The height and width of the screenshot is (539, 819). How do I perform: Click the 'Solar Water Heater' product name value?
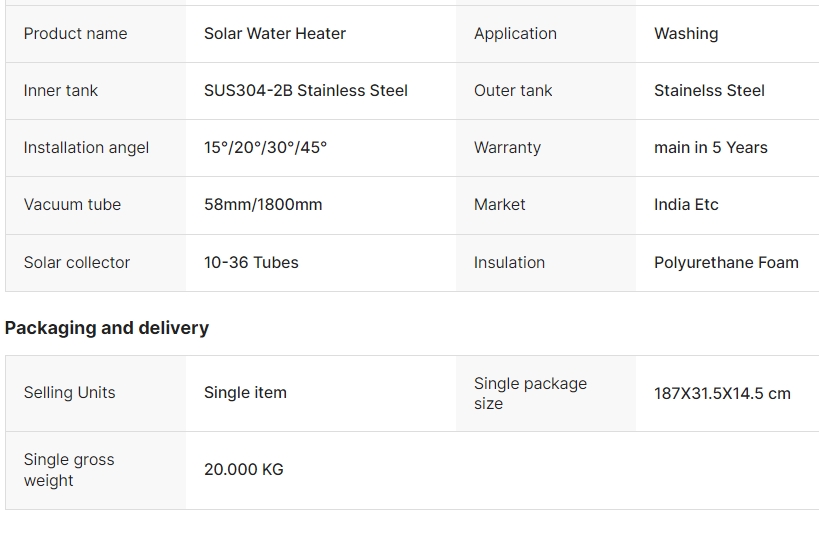click(275, 33)
